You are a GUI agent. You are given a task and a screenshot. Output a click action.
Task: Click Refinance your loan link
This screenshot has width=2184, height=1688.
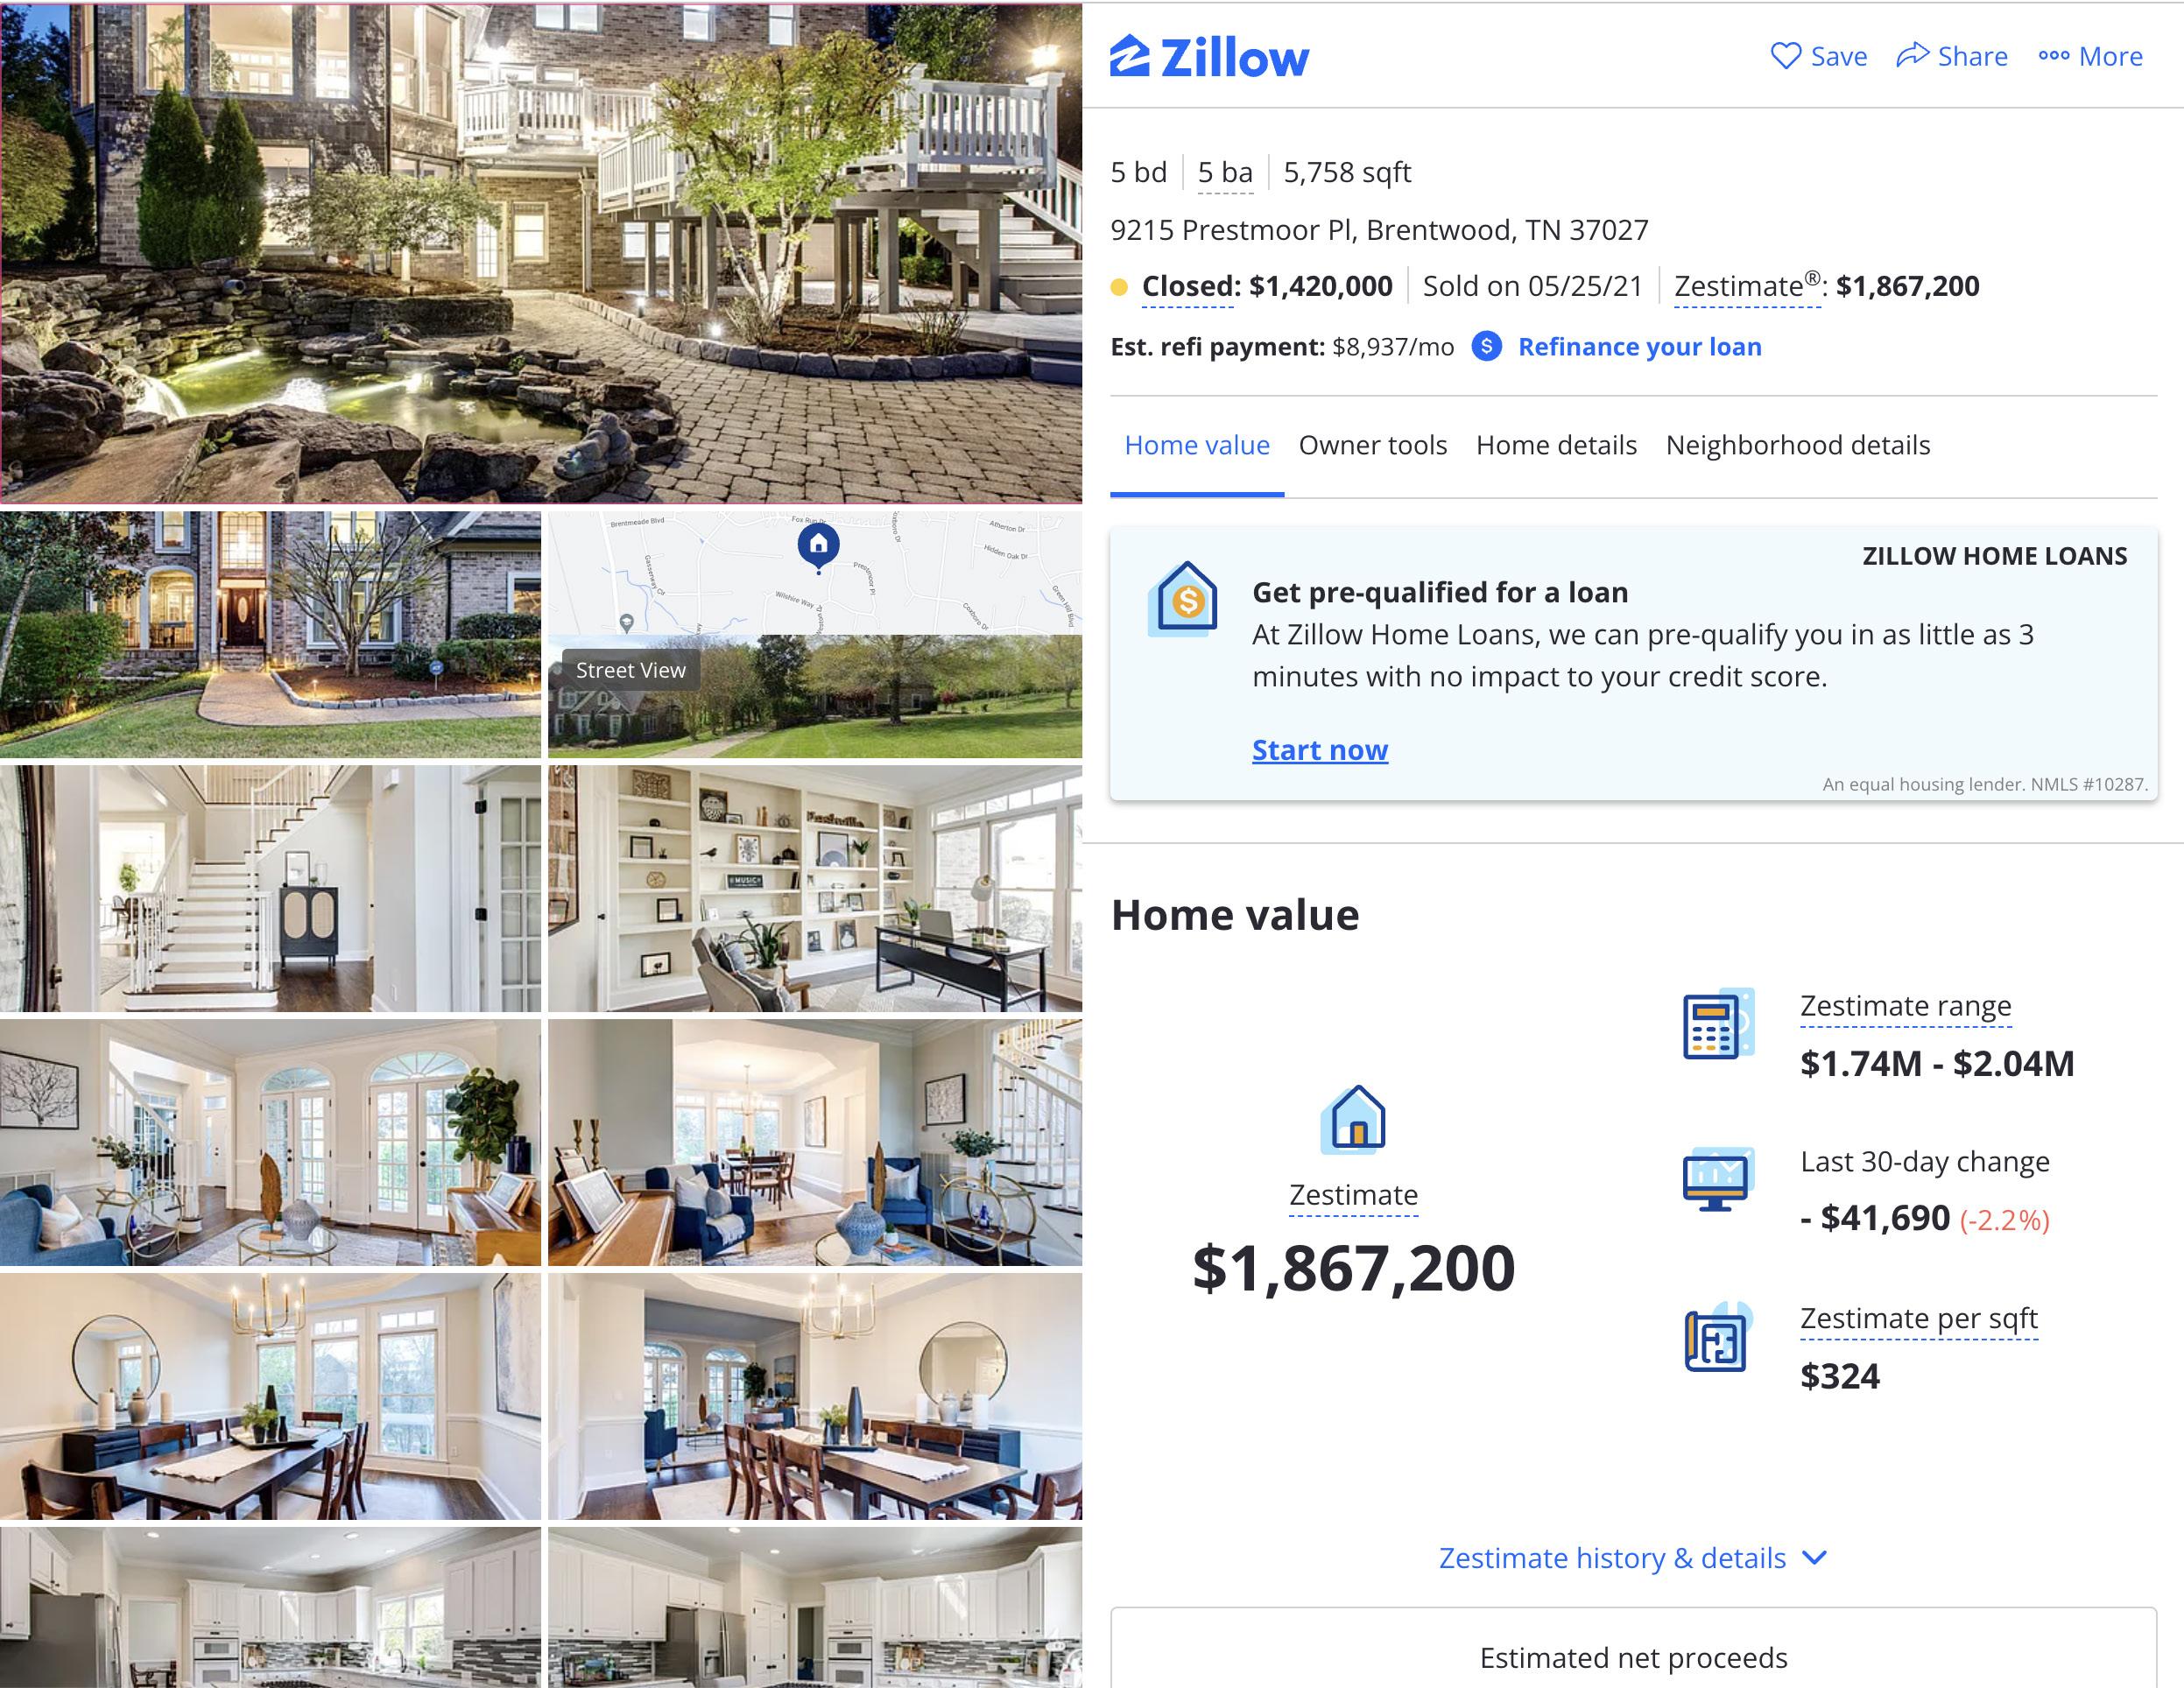tap(1640, 346)
